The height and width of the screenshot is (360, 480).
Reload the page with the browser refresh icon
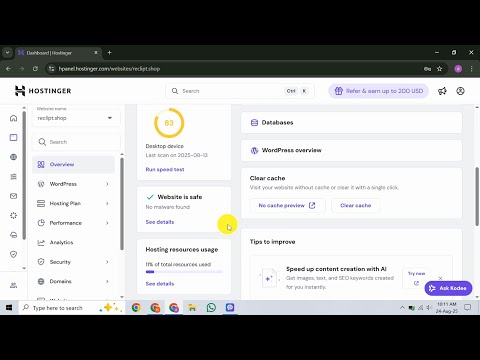click(x=35, y=69)
